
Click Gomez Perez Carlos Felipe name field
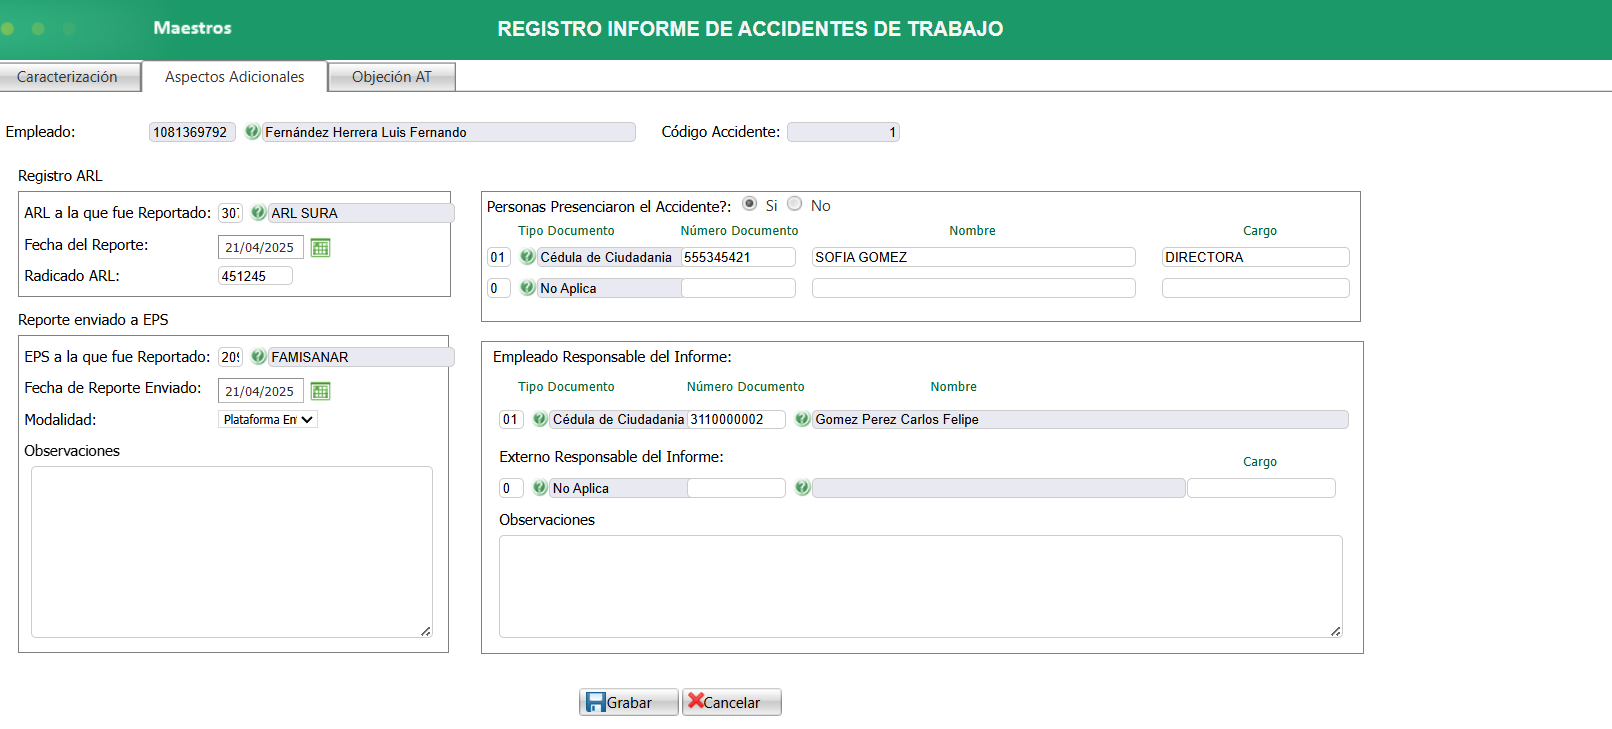tap(1080, 419)
